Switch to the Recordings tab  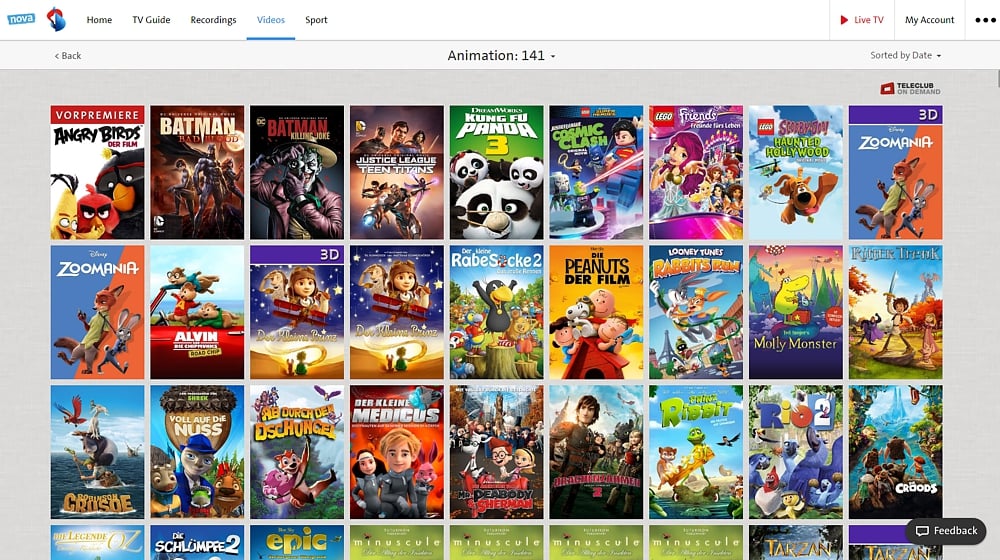[x=213, y=20]
